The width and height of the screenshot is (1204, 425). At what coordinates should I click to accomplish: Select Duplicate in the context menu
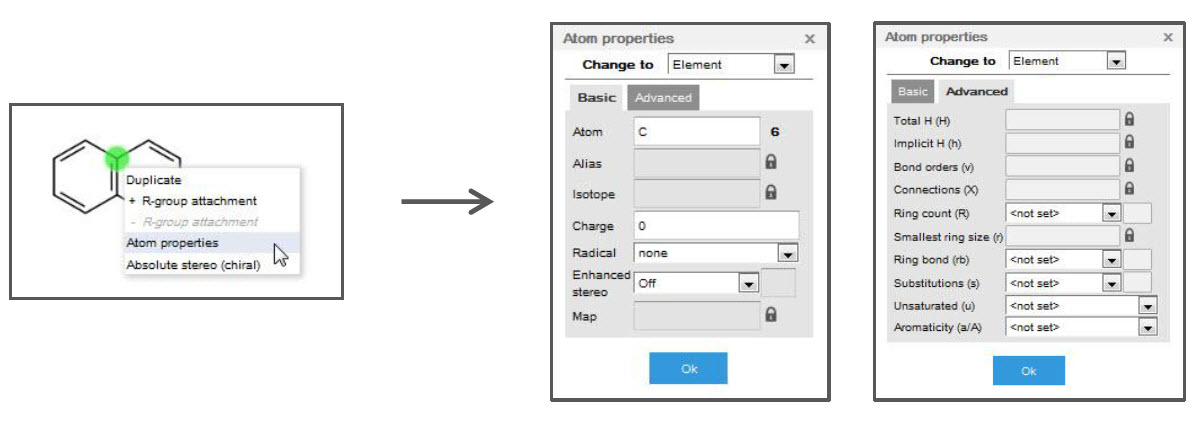[154, 180]
